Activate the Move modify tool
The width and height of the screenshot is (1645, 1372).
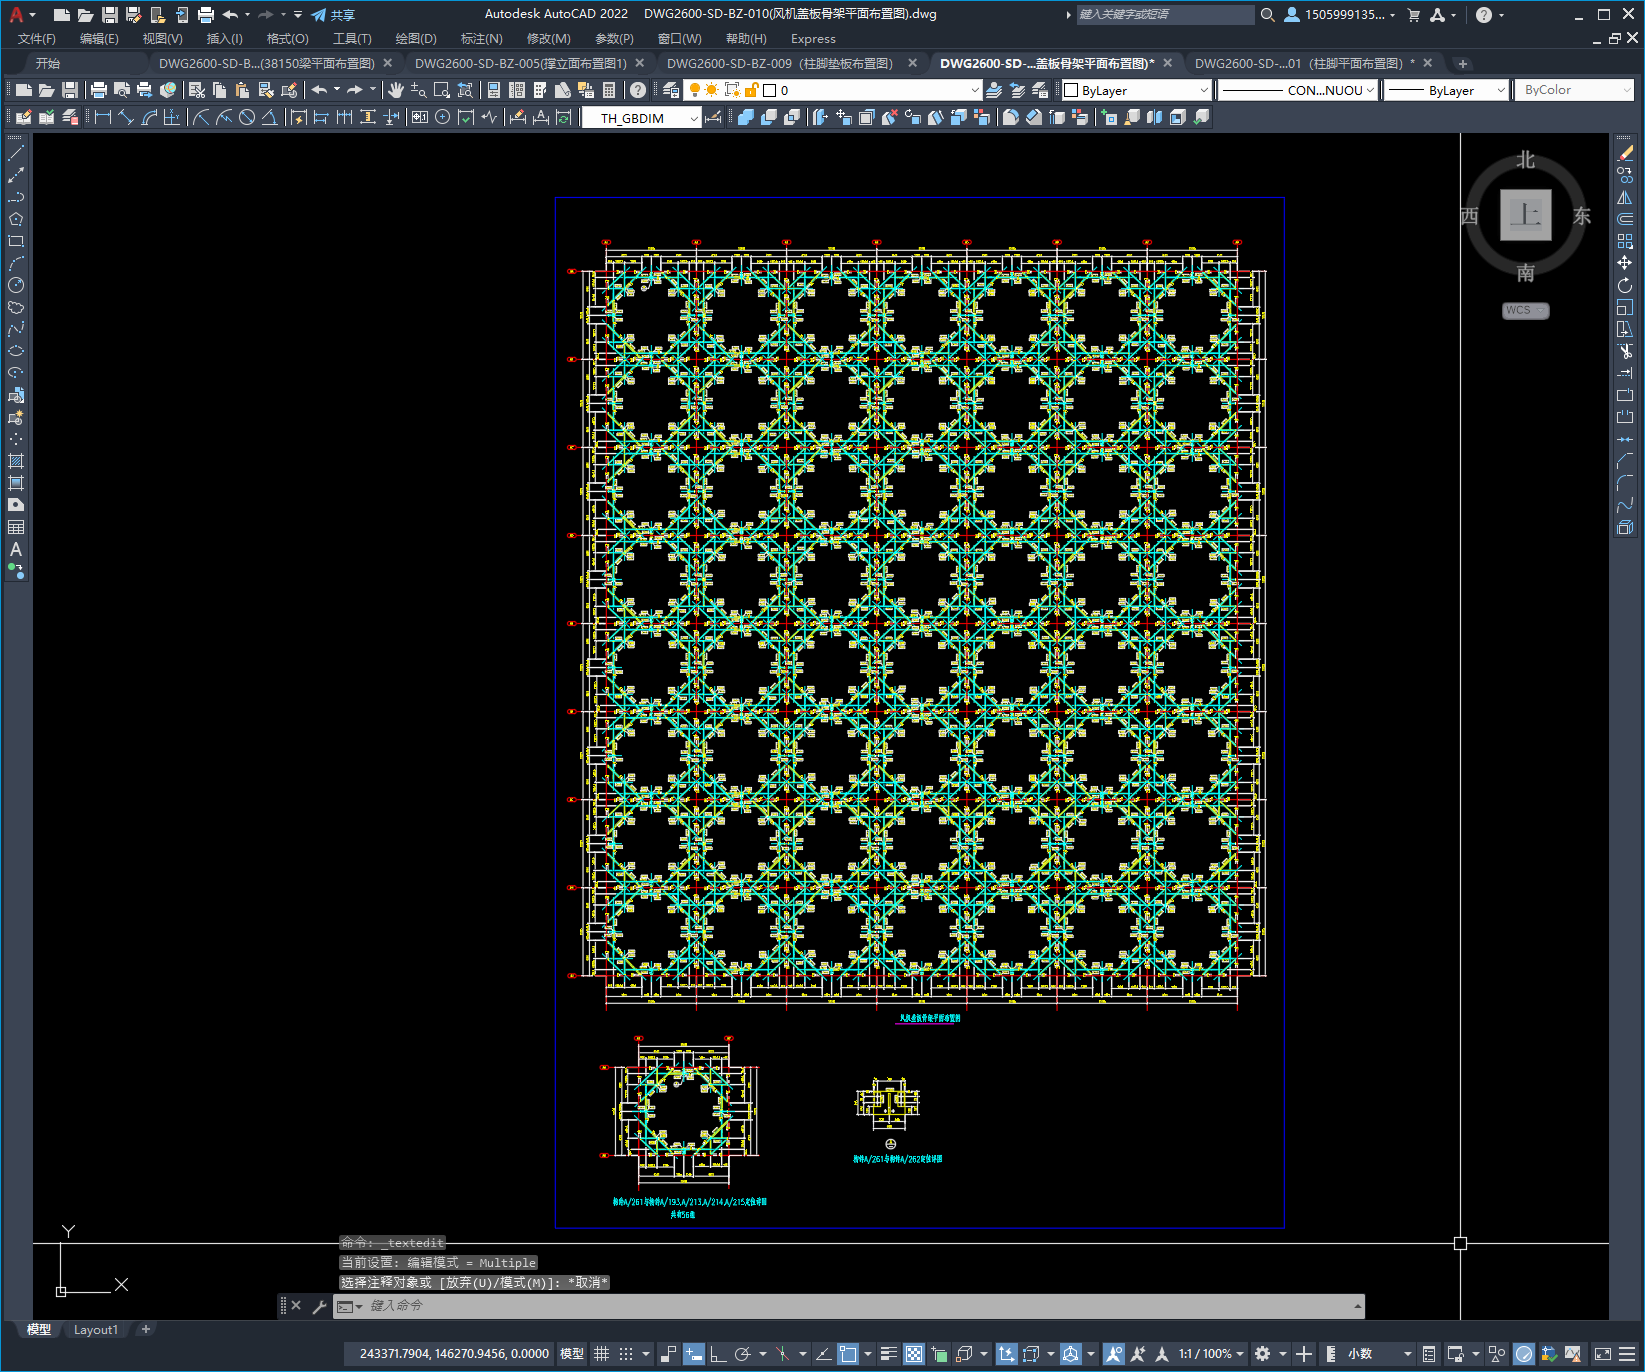point(1625,263)
